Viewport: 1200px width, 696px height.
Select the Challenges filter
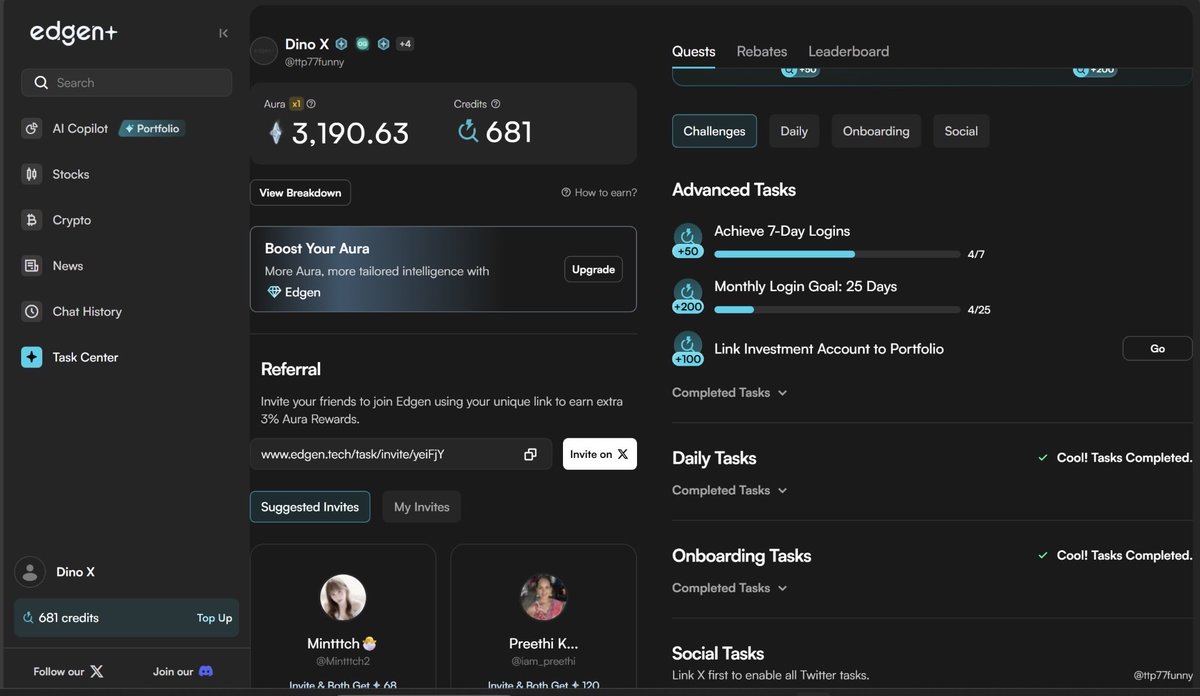pos(714,131)
